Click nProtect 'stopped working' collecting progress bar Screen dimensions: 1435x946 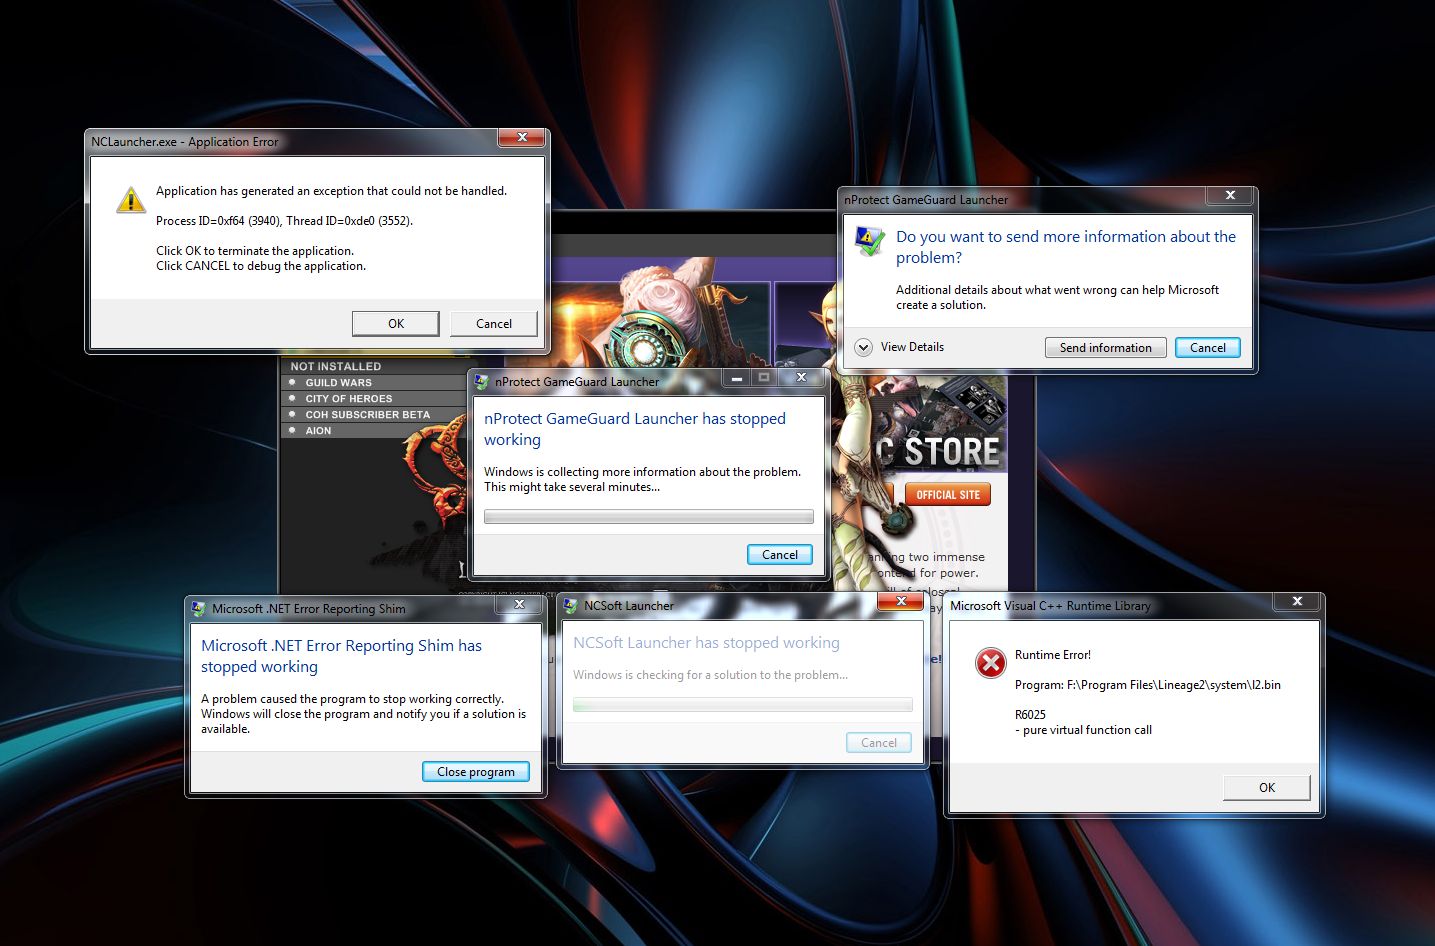pos(648,517)
